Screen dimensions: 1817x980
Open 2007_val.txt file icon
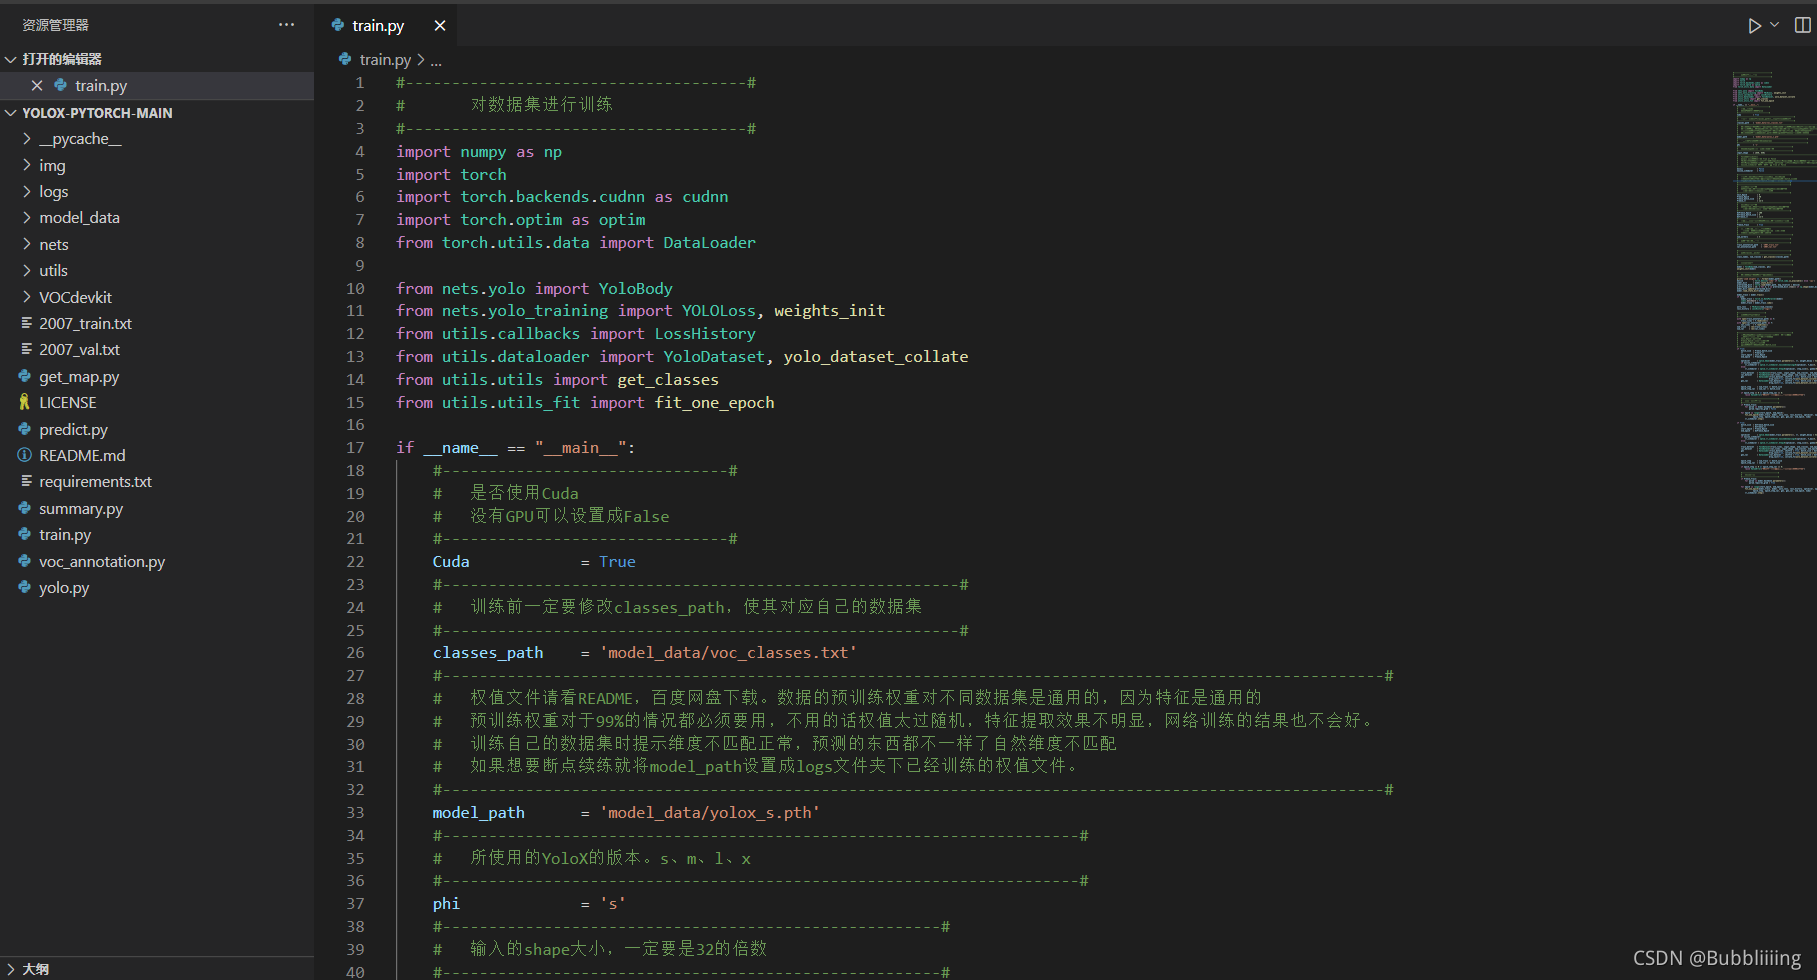pyautogui.click(x=26, y=349)
